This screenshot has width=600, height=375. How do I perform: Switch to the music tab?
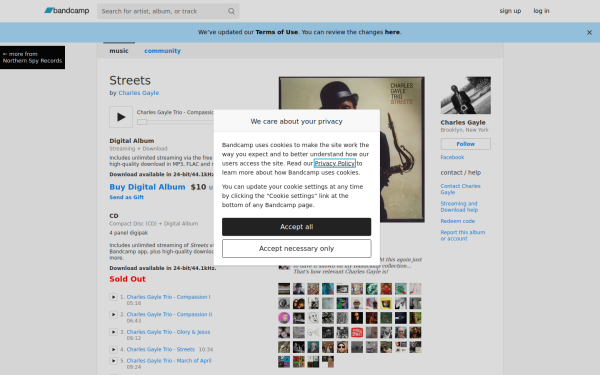(119, 51)
